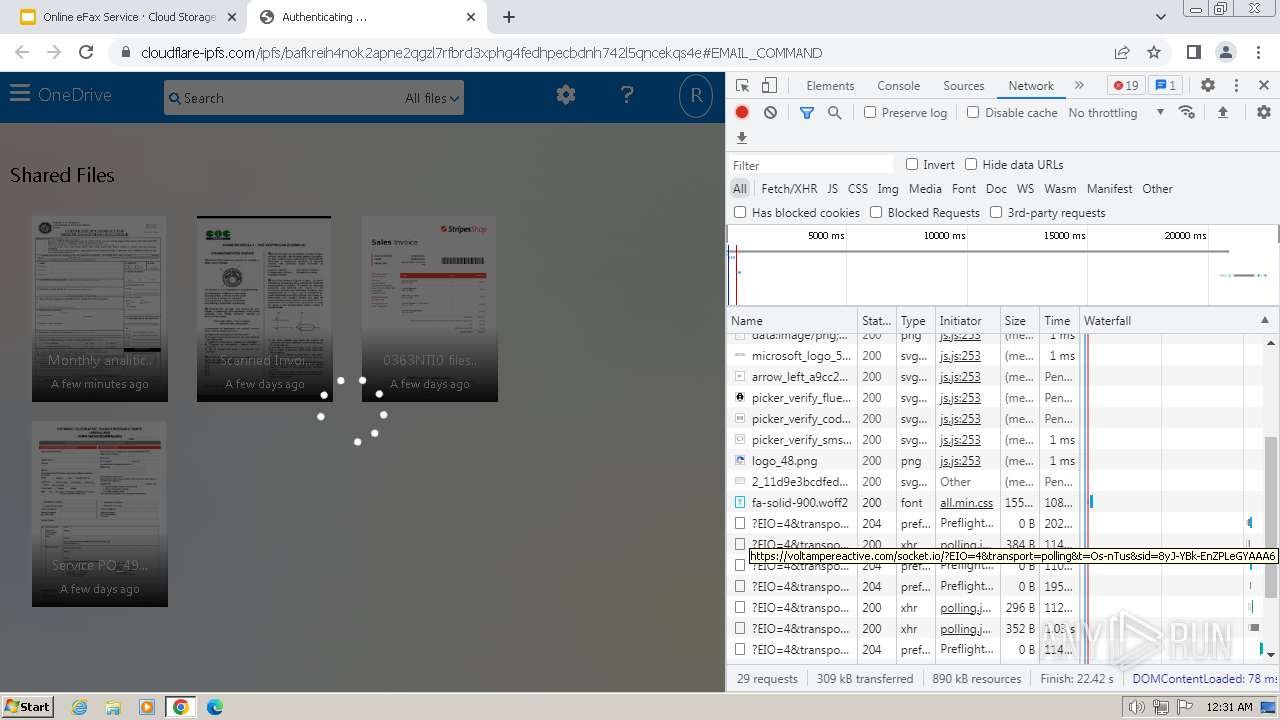Click the inspect element picker icon
The image size is (1280, 720).
coord(742,86)
